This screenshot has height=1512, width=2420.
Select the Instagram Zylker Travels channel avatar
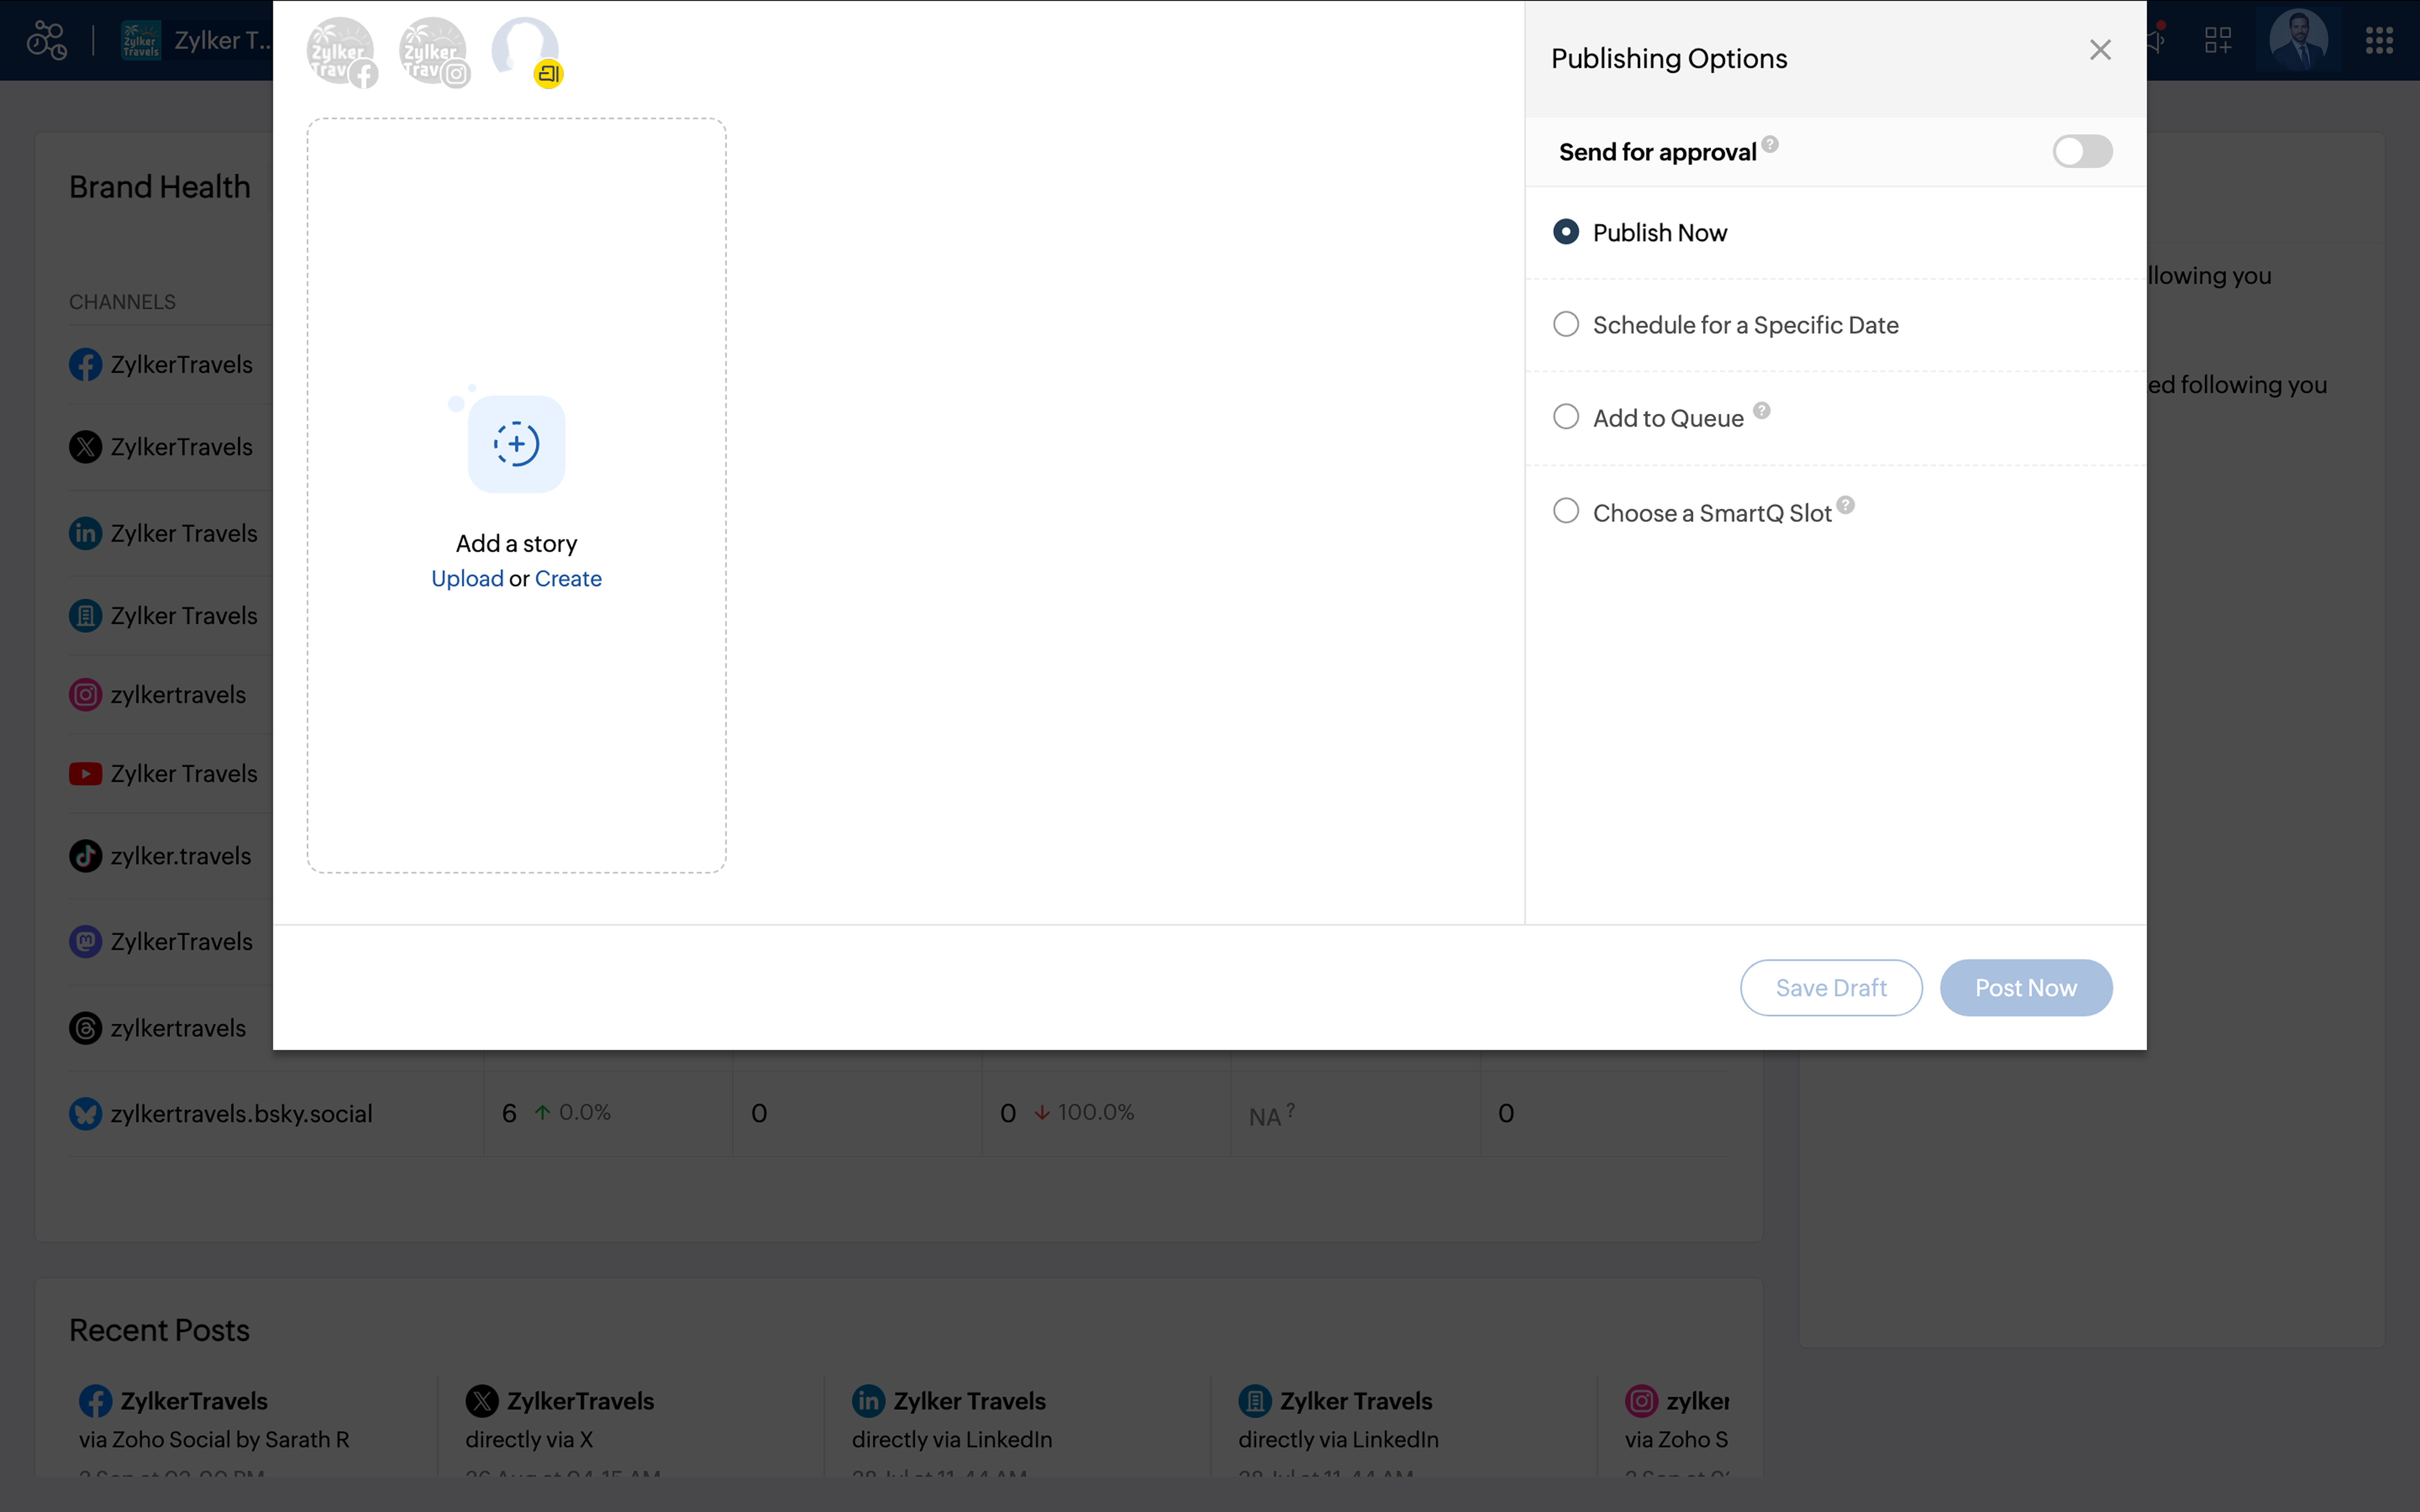tap(433, 51)
